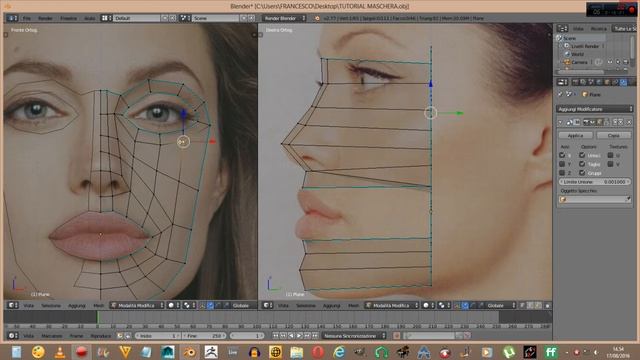Remove the modifier with X icon

click(x=629, y=122)
